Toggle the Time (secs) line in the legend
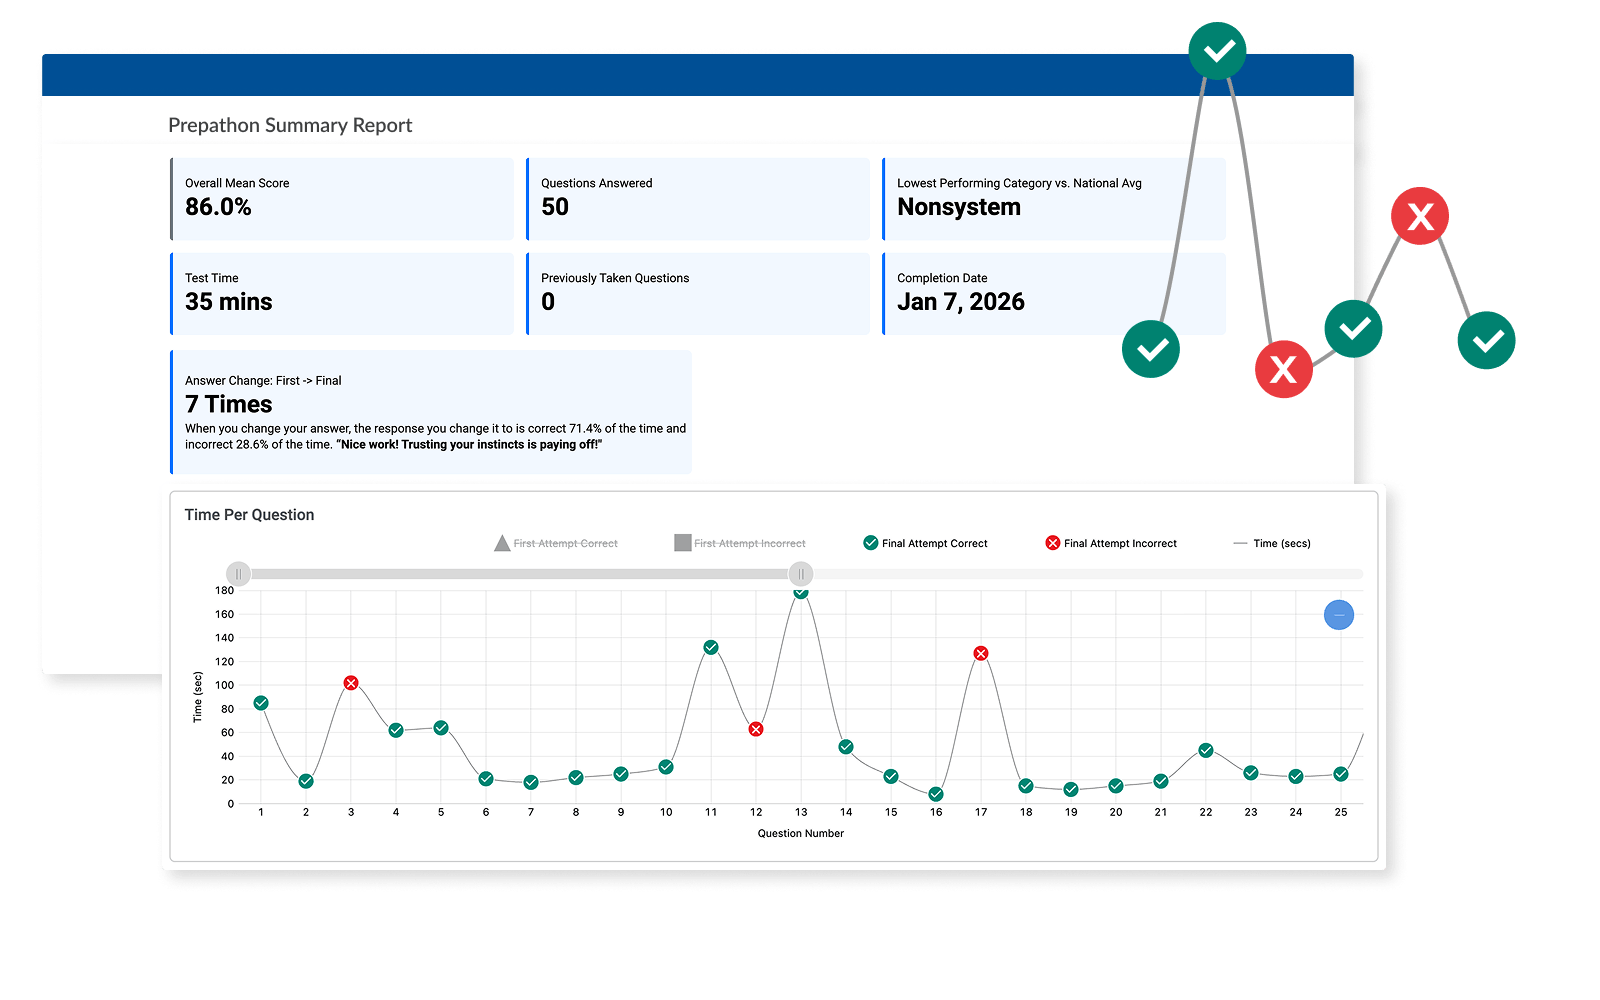Image resolution: width=1600 pixels, height=1000 pixels. (x=1271, y=543)
